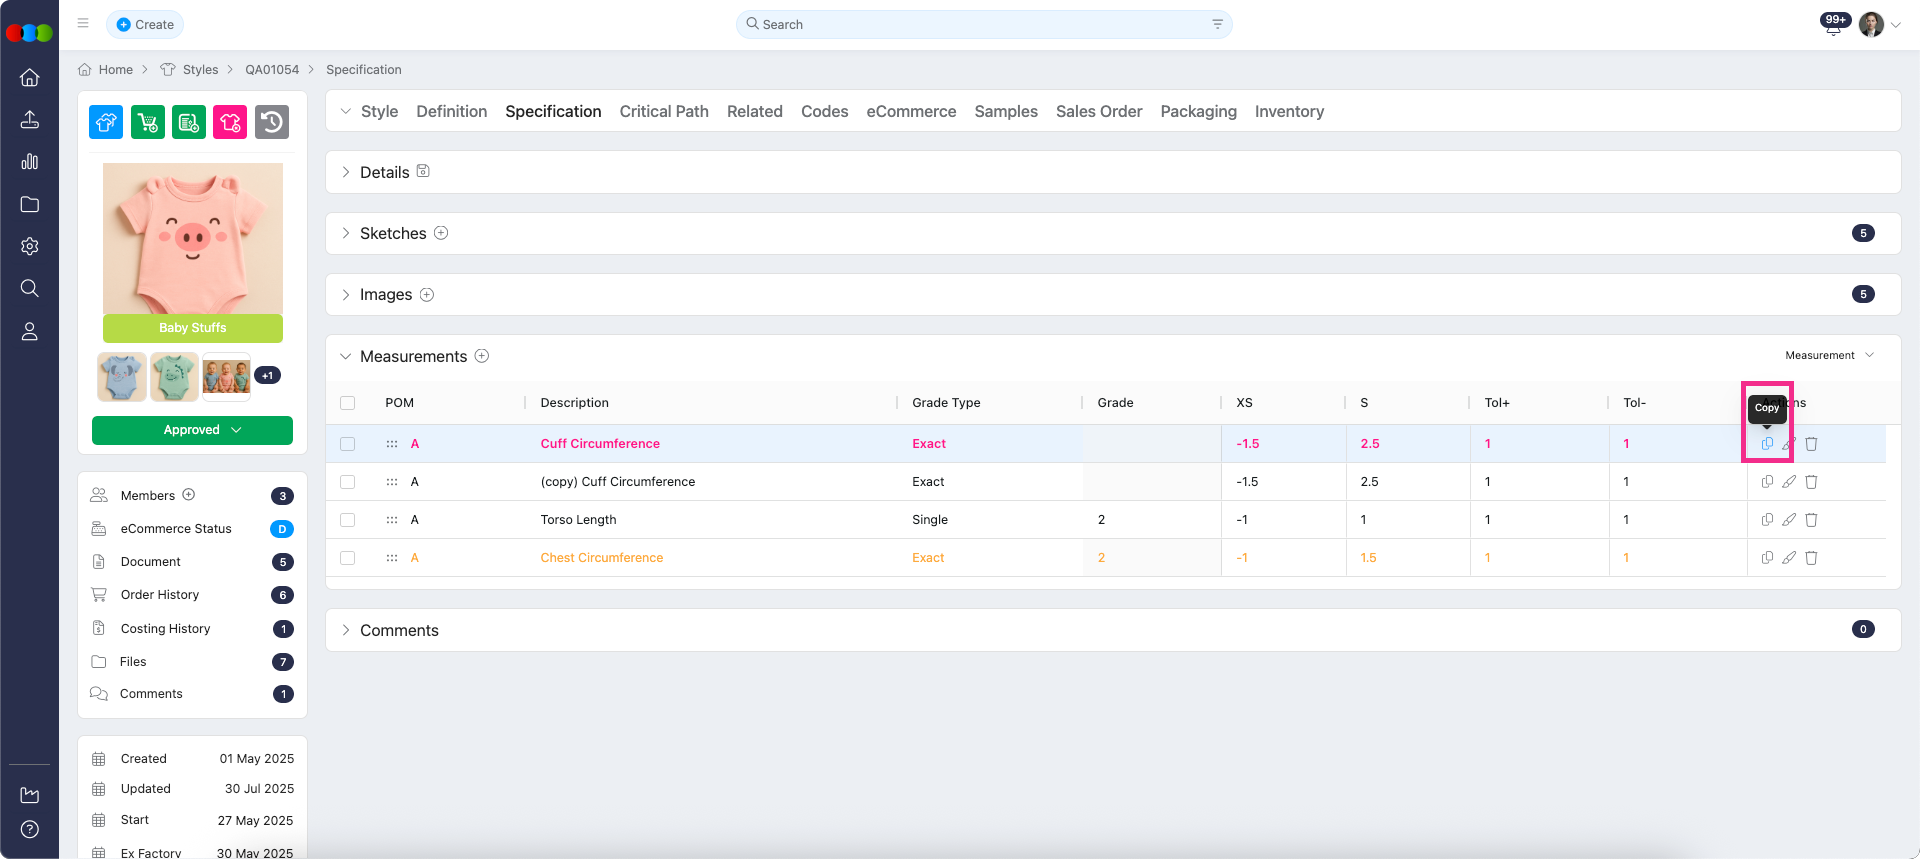Check the Torso Length row checkbox
The height and width of the screenshot is (859, 1920).
click(x=348, y=520)
